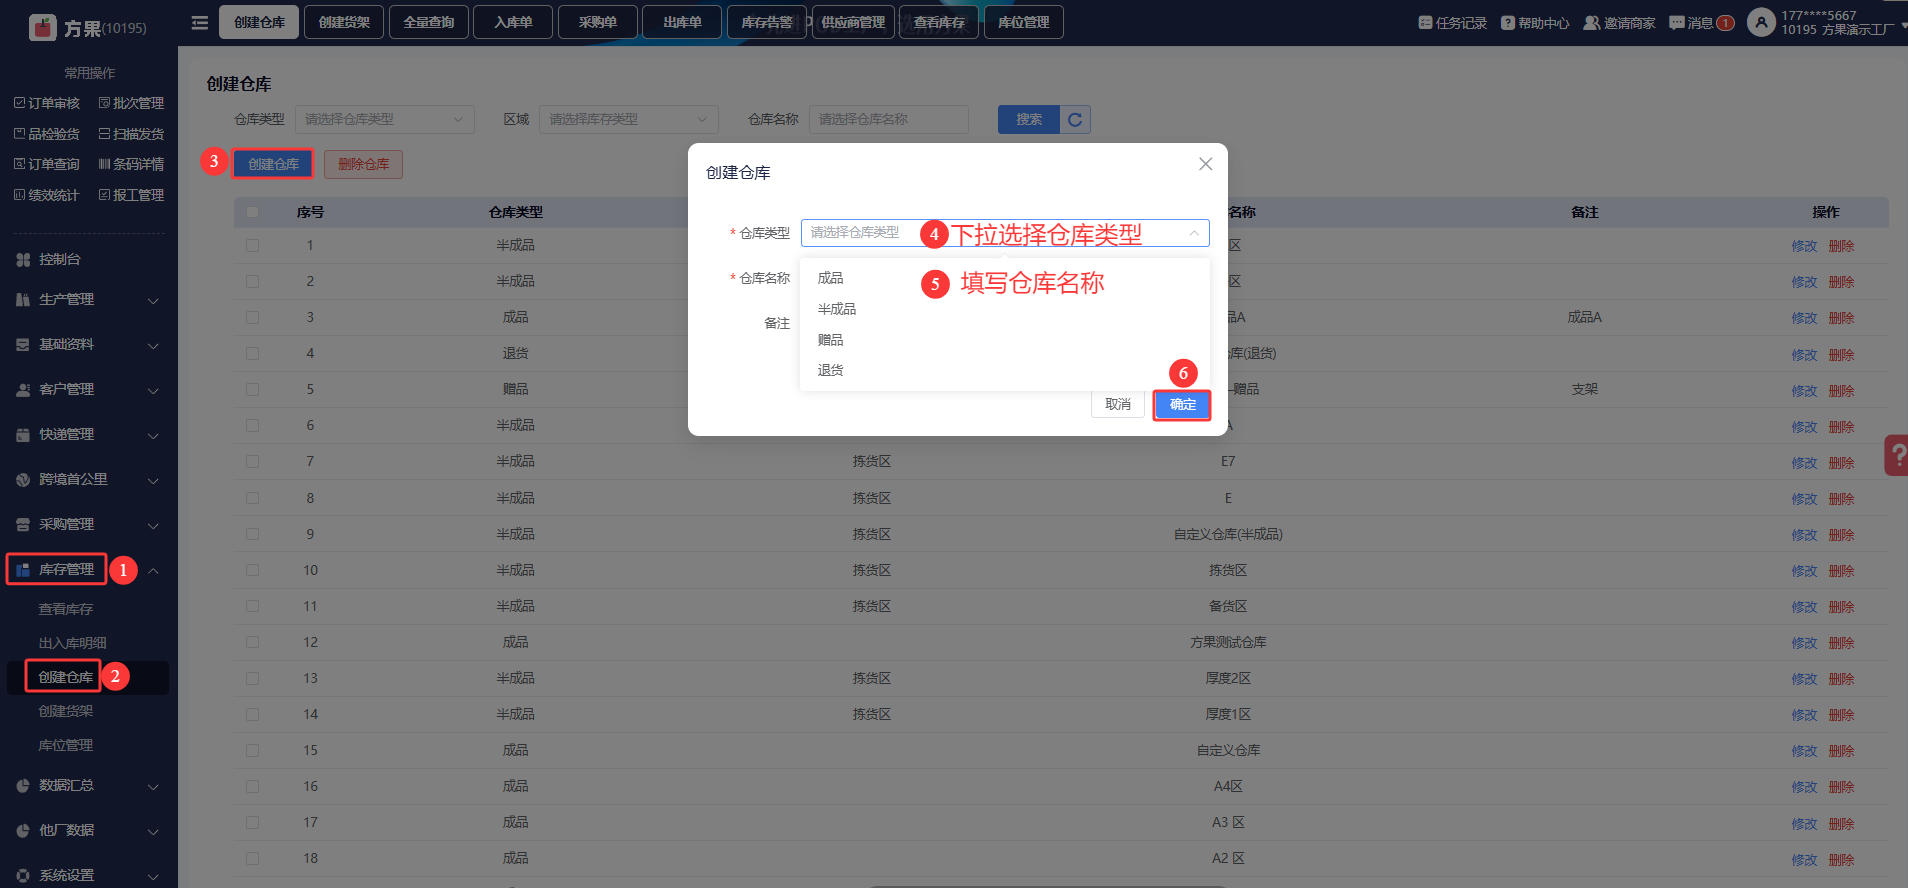Switch to the 创建货架 tab

click(x=344, y=22)
